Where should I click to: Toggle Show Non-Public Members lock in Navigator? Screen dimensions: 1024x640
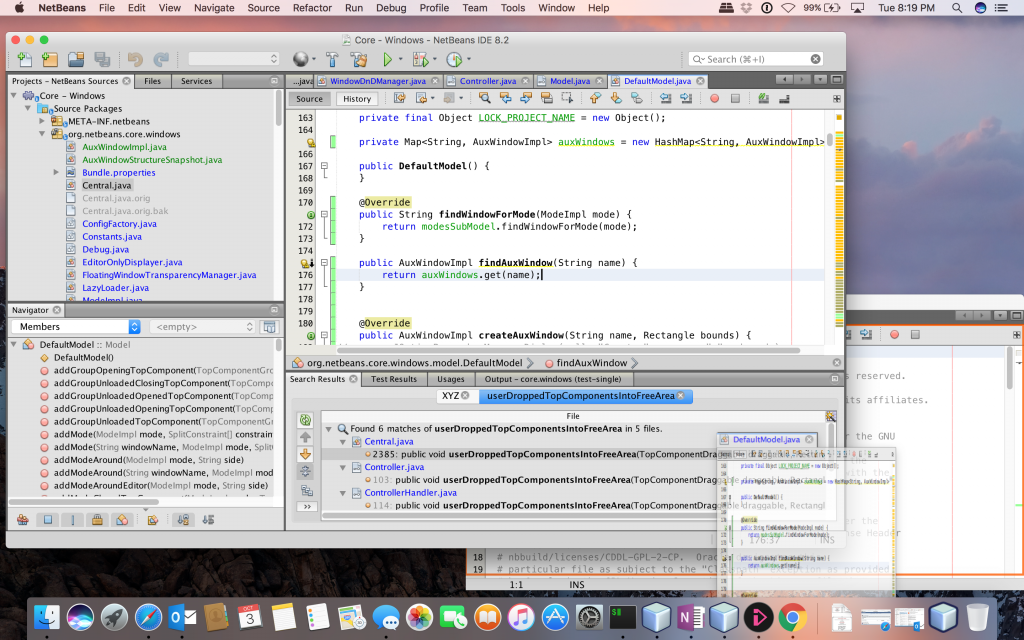[x=97, y=520]
